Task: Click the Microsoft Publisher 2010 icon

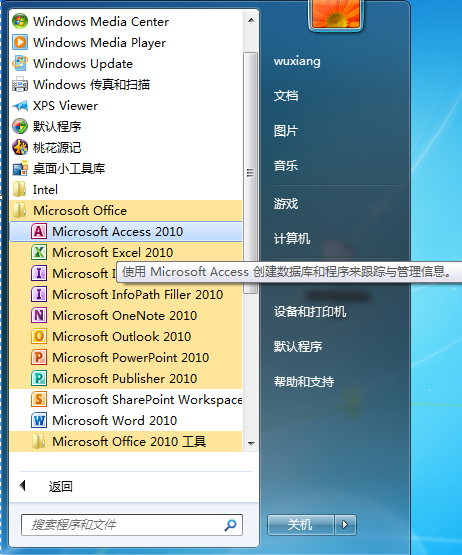Action: pos(39,378)
